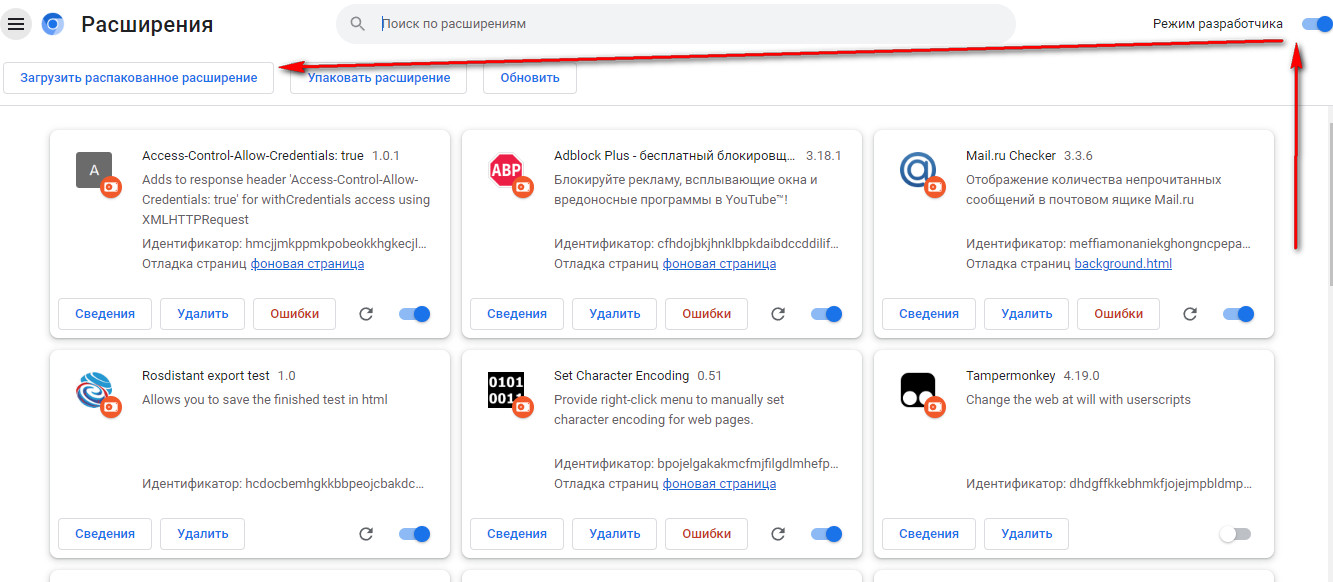
Task: Click Удалить for Rosdistant export test
Action: coord(203,534)
